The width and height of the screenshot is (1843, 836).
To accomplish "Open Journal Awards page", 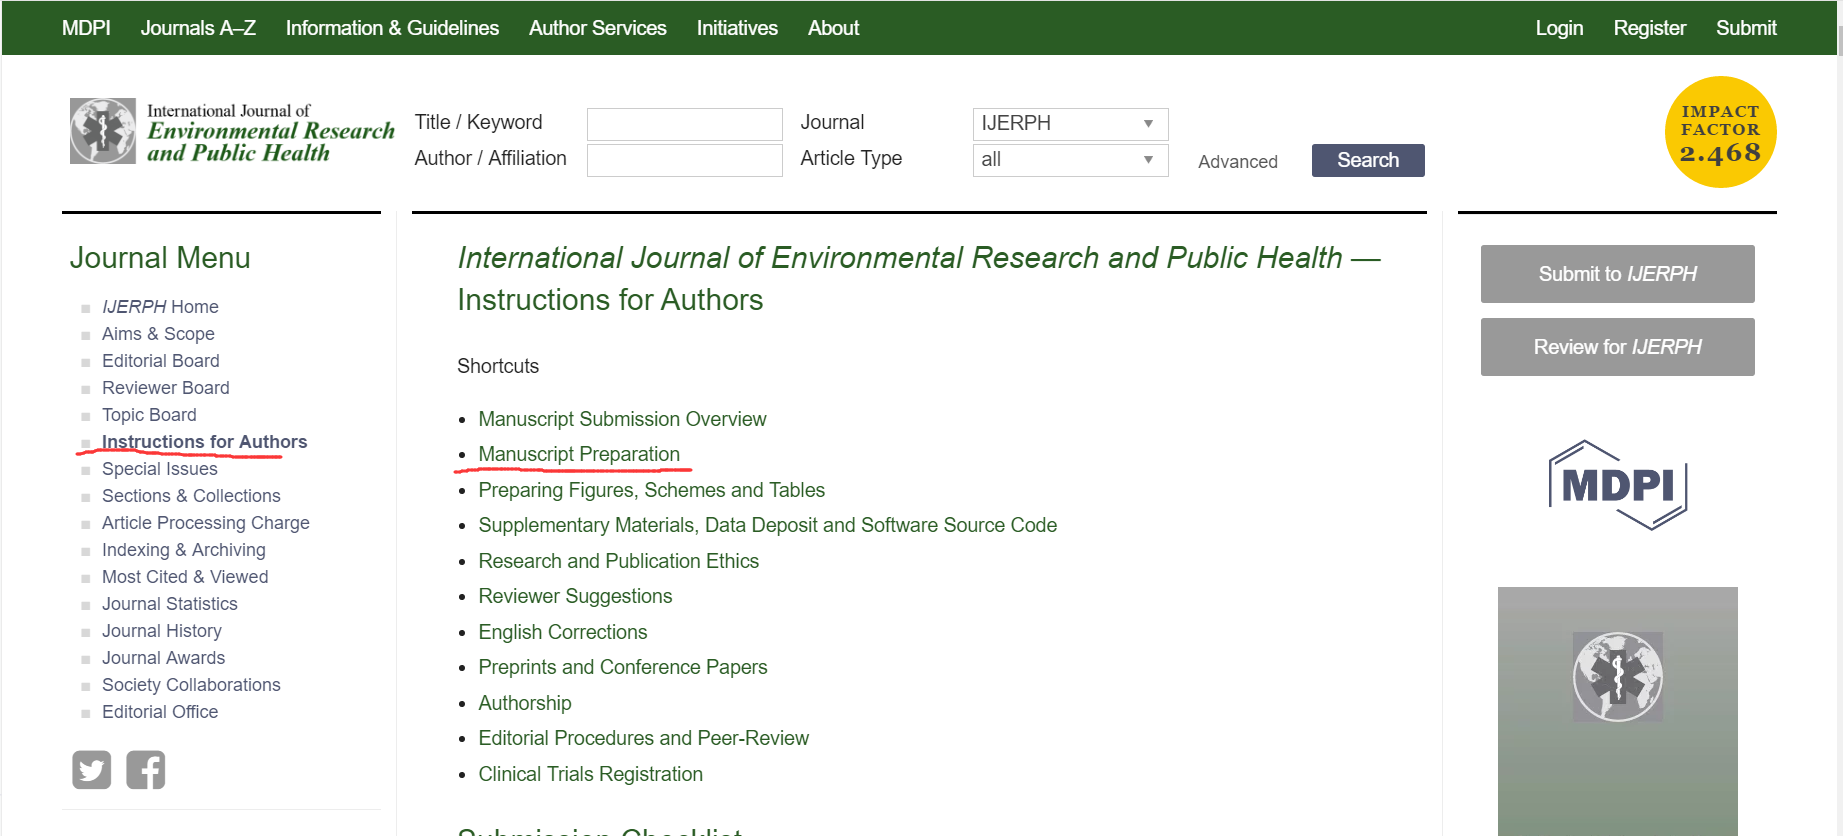I will (164, 658).
